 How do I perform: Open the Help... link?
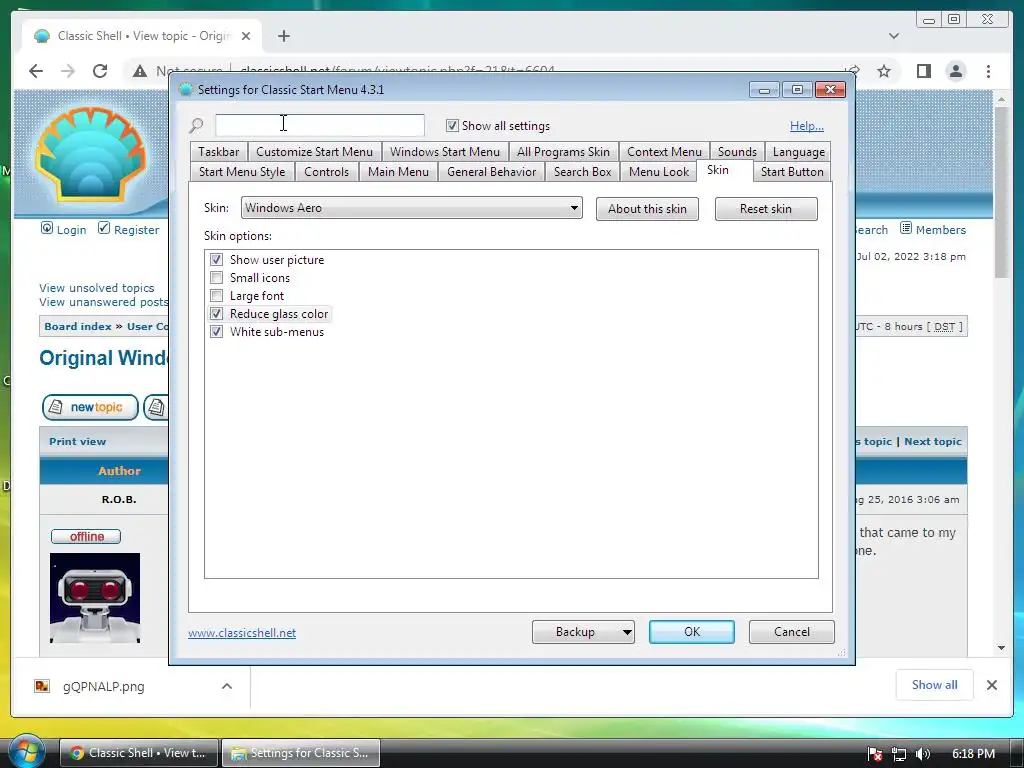coord(807,126)
